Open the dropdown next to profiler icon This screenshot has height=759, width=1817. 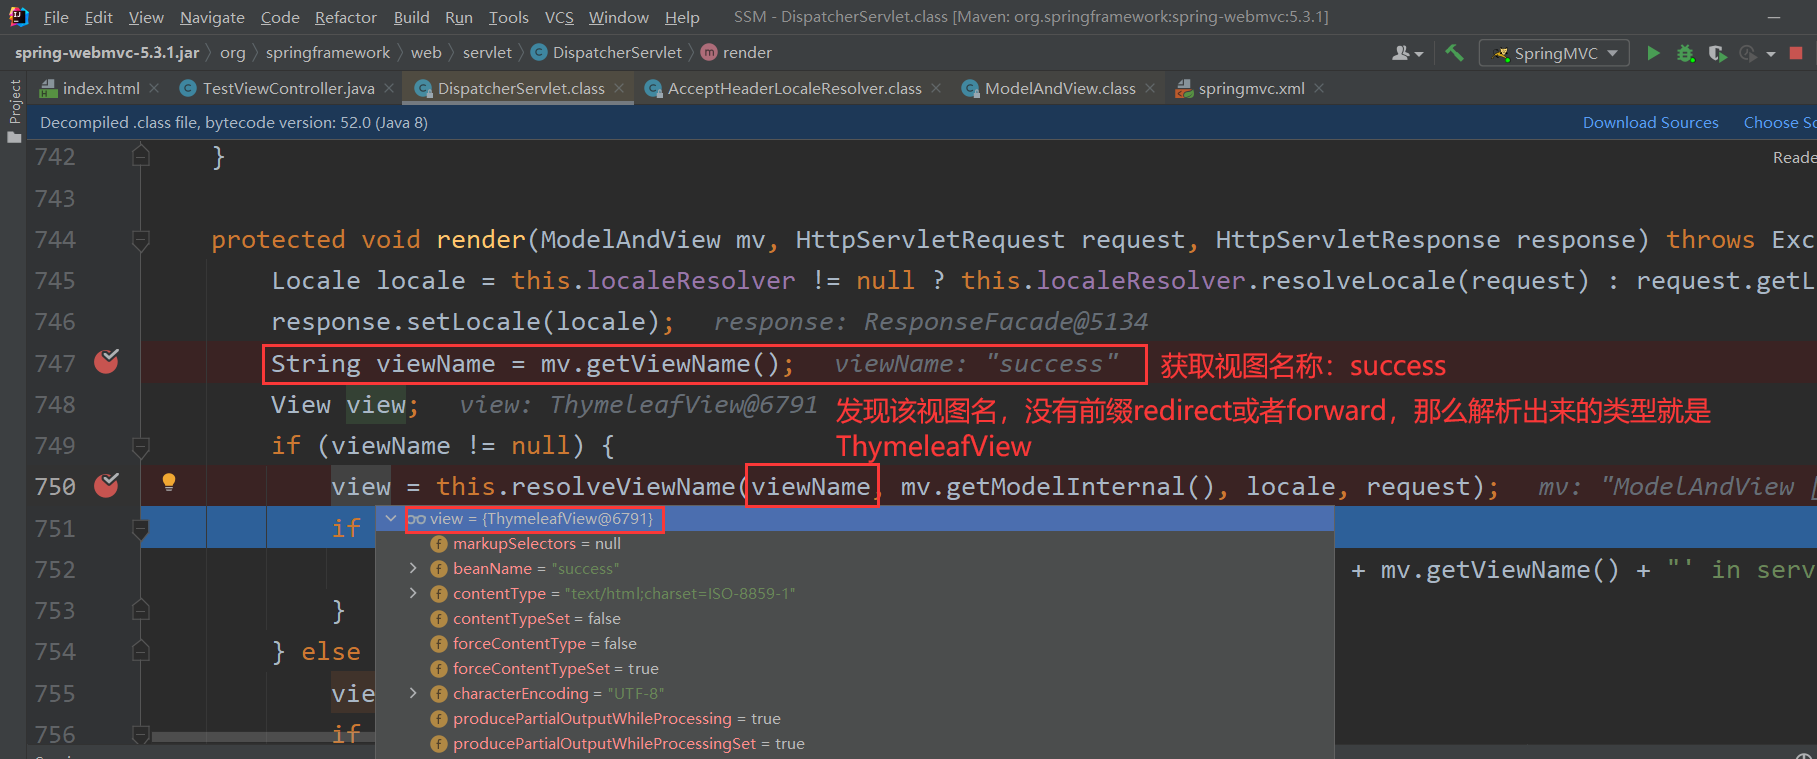tap(1771, 54)
